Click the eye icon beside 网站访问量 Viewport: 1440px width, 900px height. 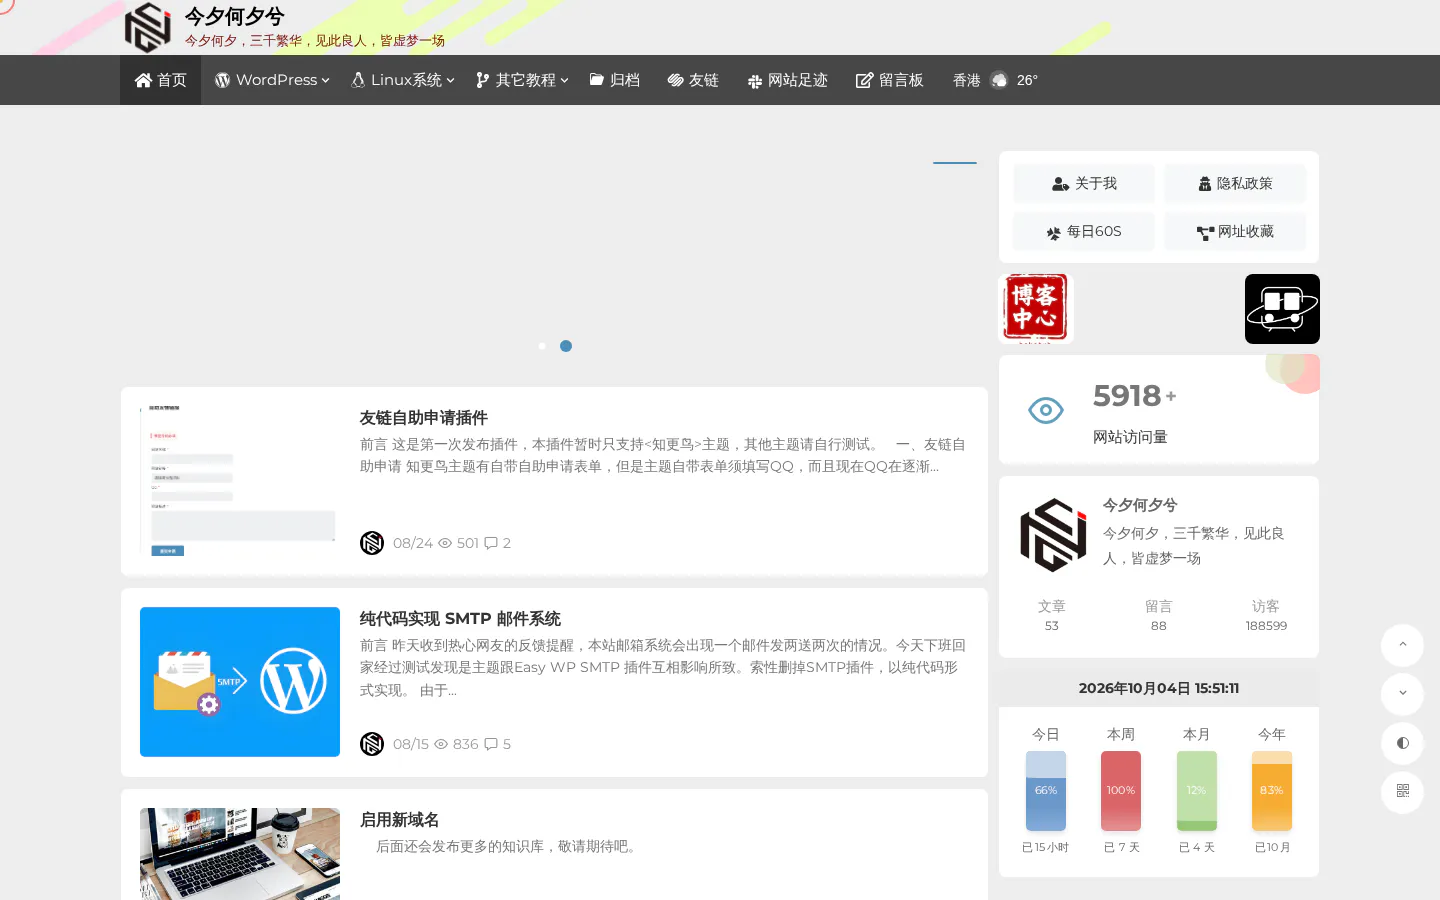[1046, 410]
